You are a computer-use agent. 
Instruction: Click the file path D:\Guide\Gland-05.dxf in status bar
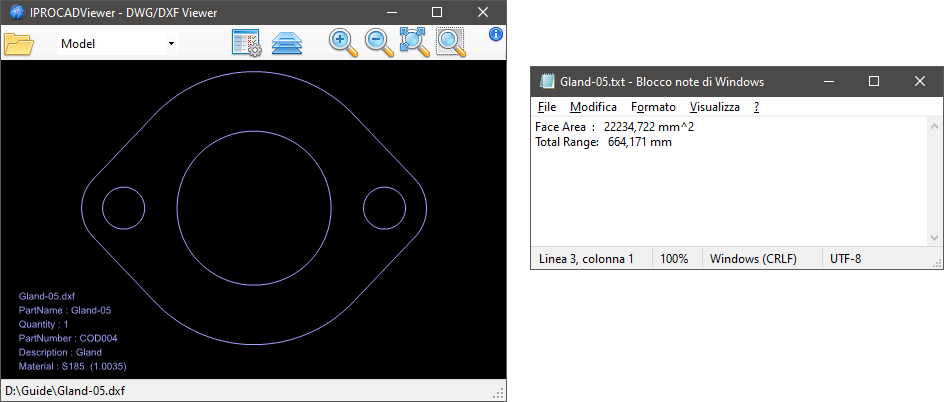tap(65, 391)
